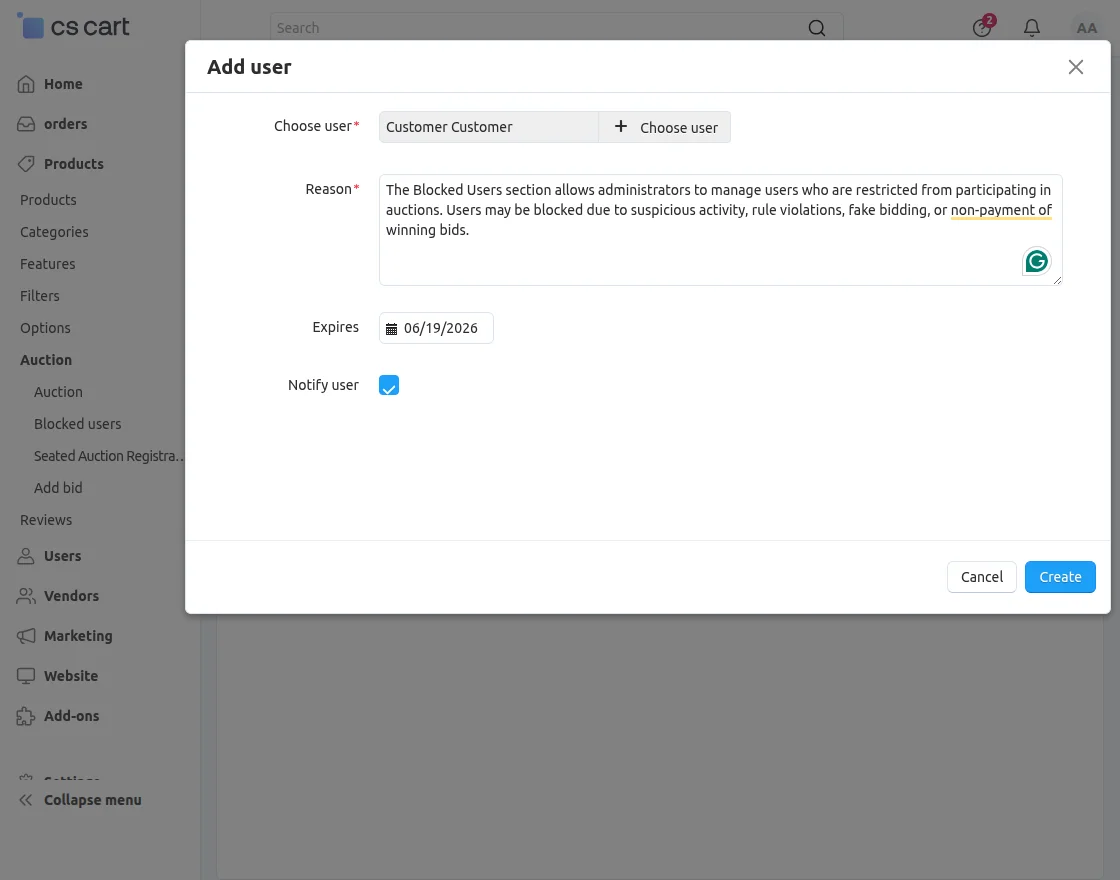Open orders inbox icon in sidebar
The height and width of the screenshot is (880, 1120).
(x=26, y=124)
